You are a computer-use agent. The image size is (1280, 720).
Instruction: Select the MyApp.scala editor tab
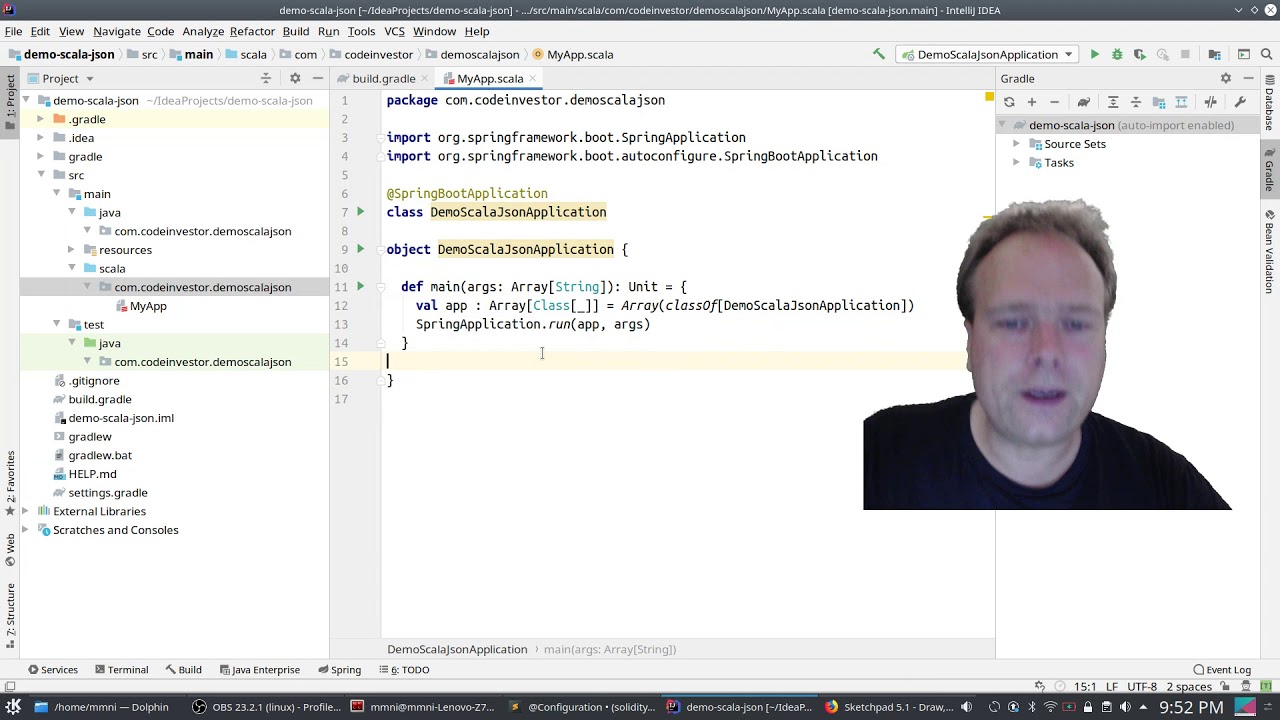click(490, 79)
